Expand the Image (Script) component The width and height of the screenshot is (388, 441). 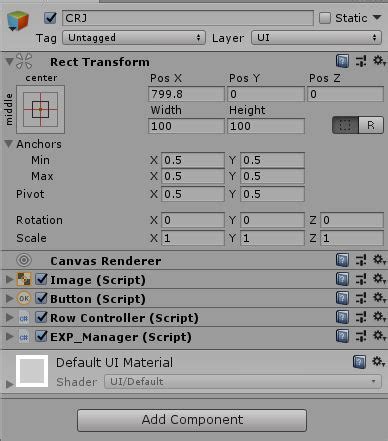pyautogui.click(x=10, y=279)
